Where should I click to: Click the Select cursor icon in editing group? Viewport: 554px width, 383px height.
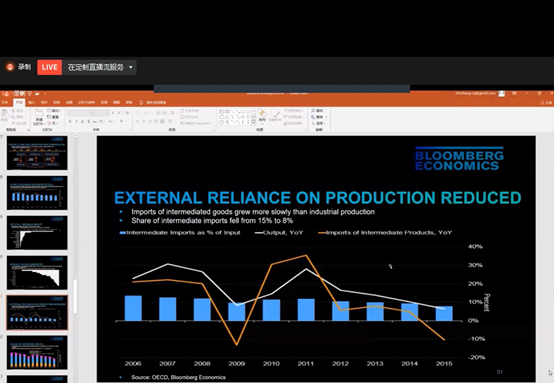point(313,123)
